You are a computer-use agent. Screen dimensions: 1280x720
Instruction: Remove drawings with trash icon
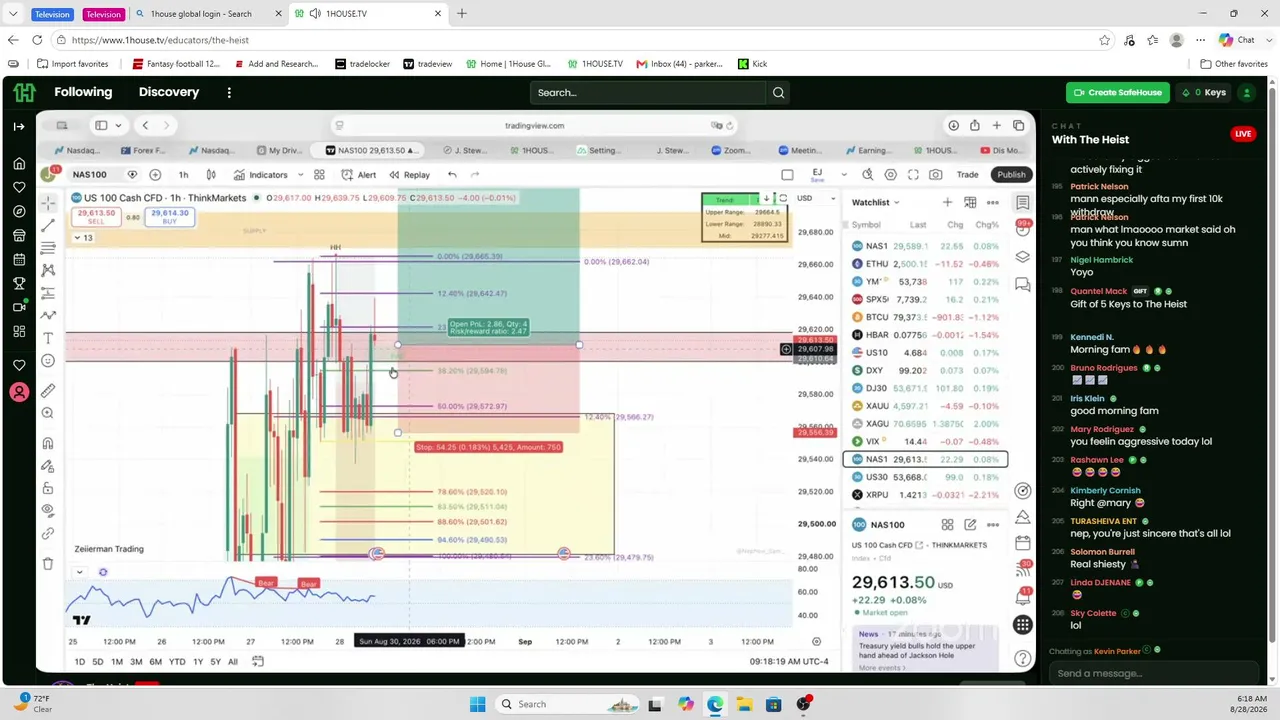48,563
